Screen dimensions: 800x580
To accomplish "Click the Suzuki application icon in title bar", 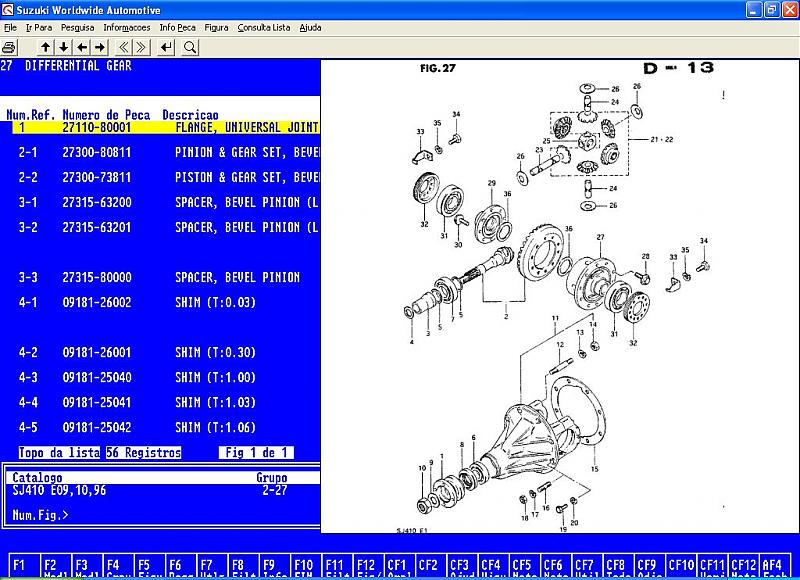I will click(8, 10).
